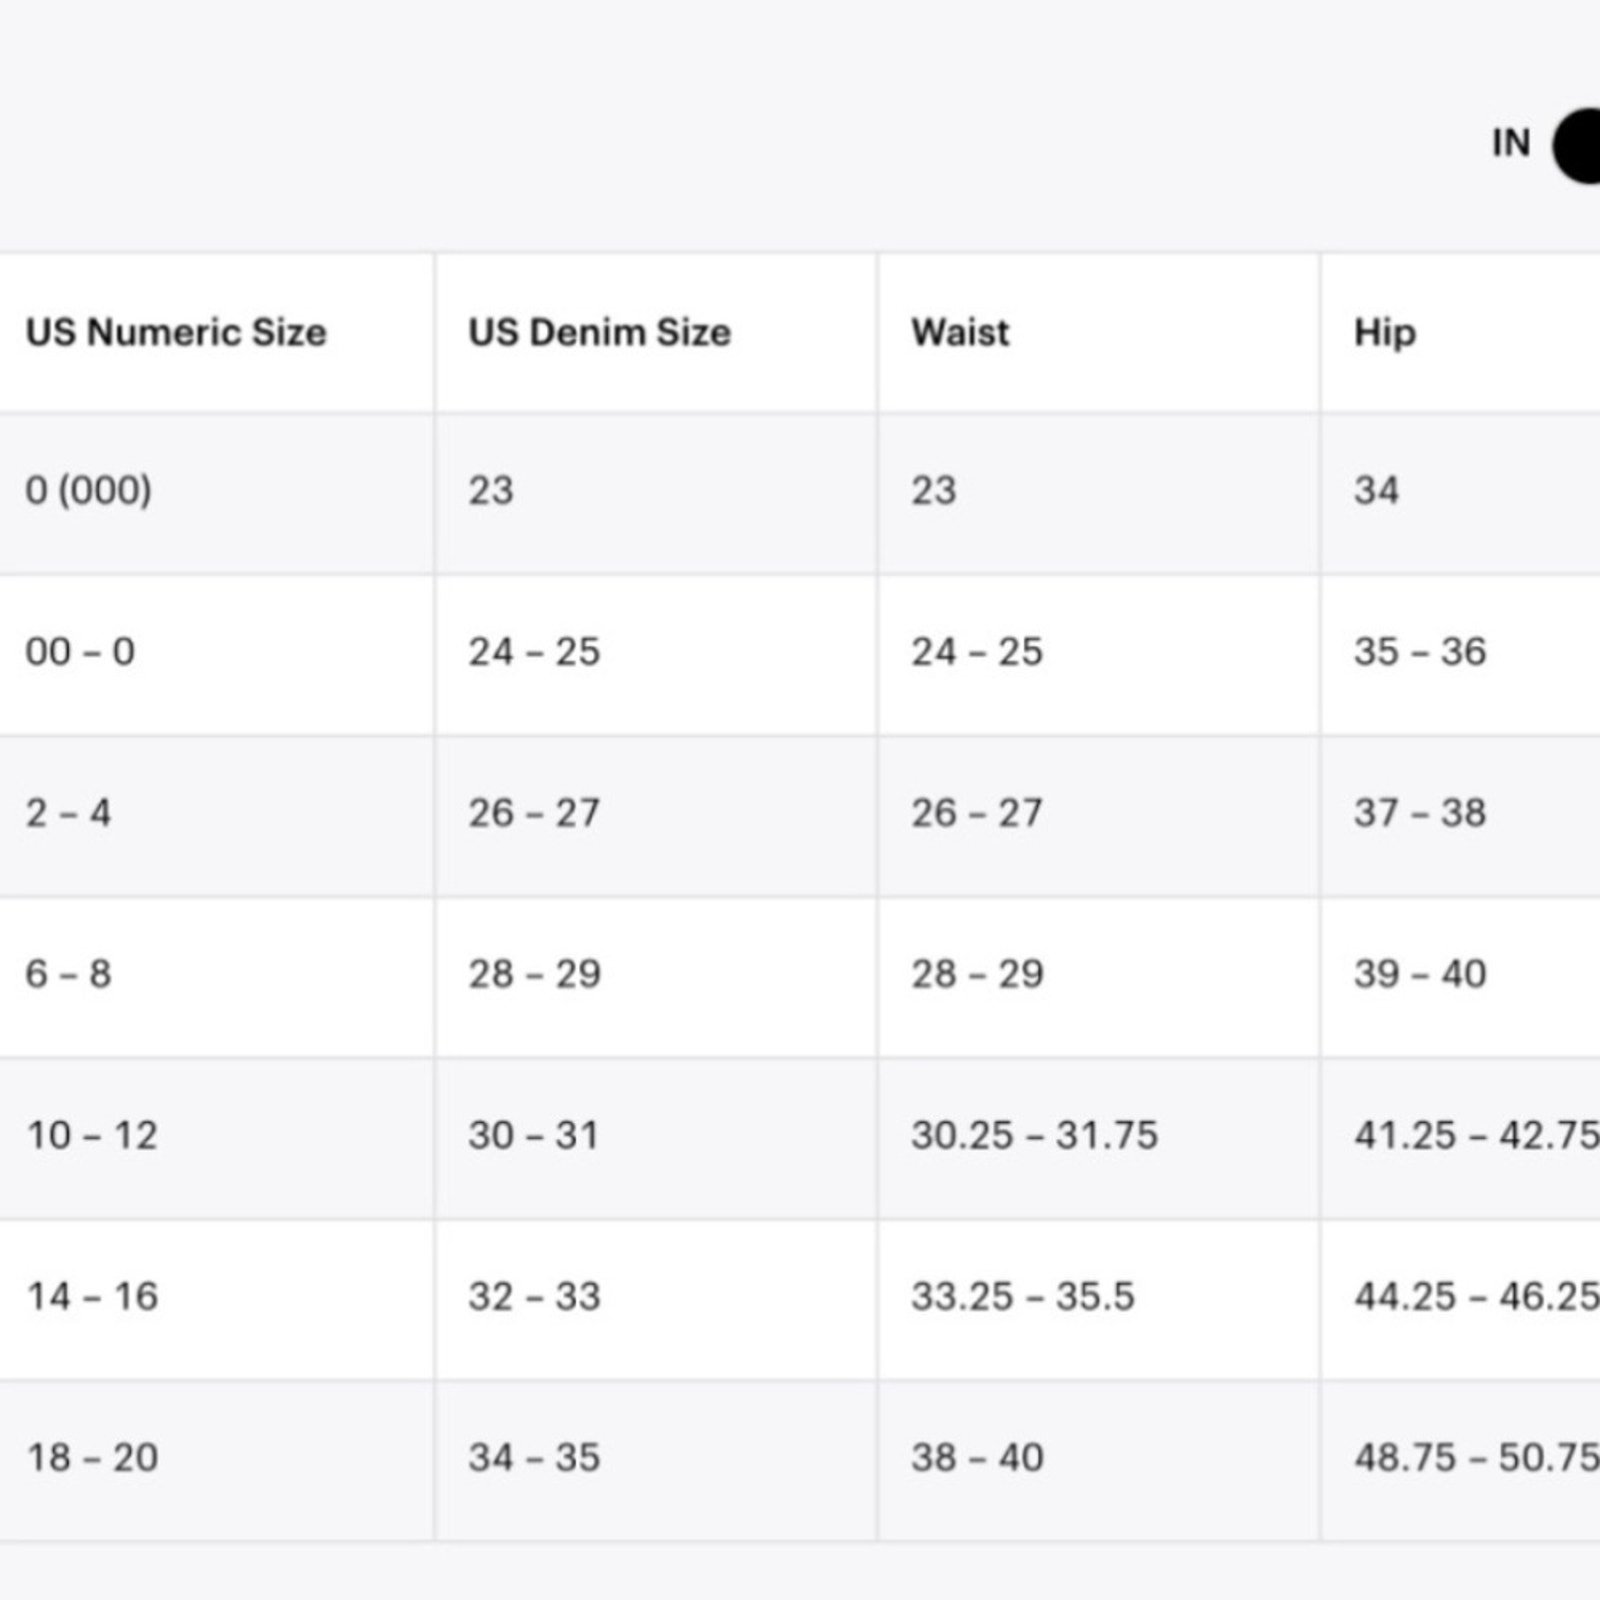Click the Waist column header

[x=960, y=333]
